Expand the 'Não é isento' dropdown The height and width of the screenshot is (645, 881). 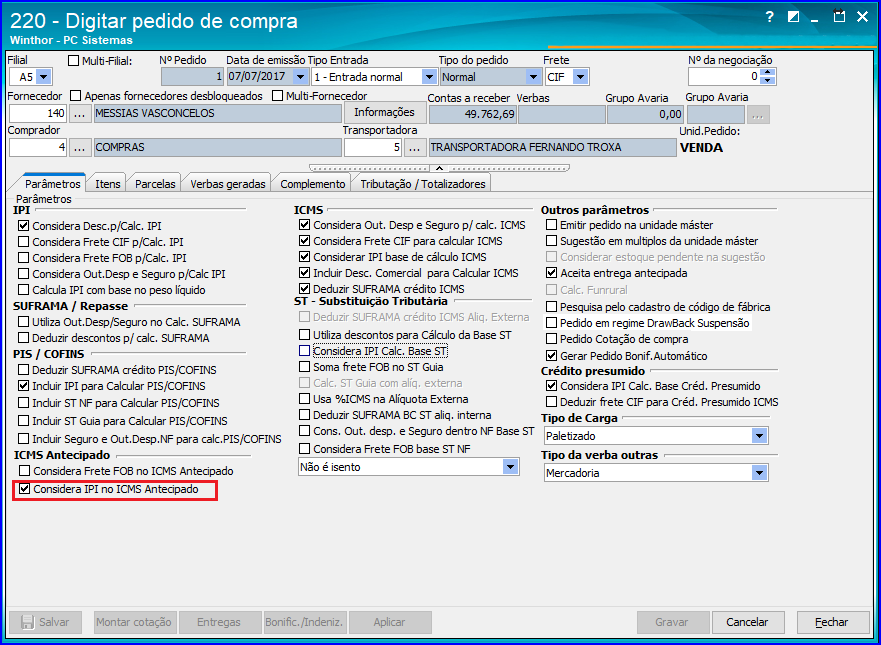(510, 466)
